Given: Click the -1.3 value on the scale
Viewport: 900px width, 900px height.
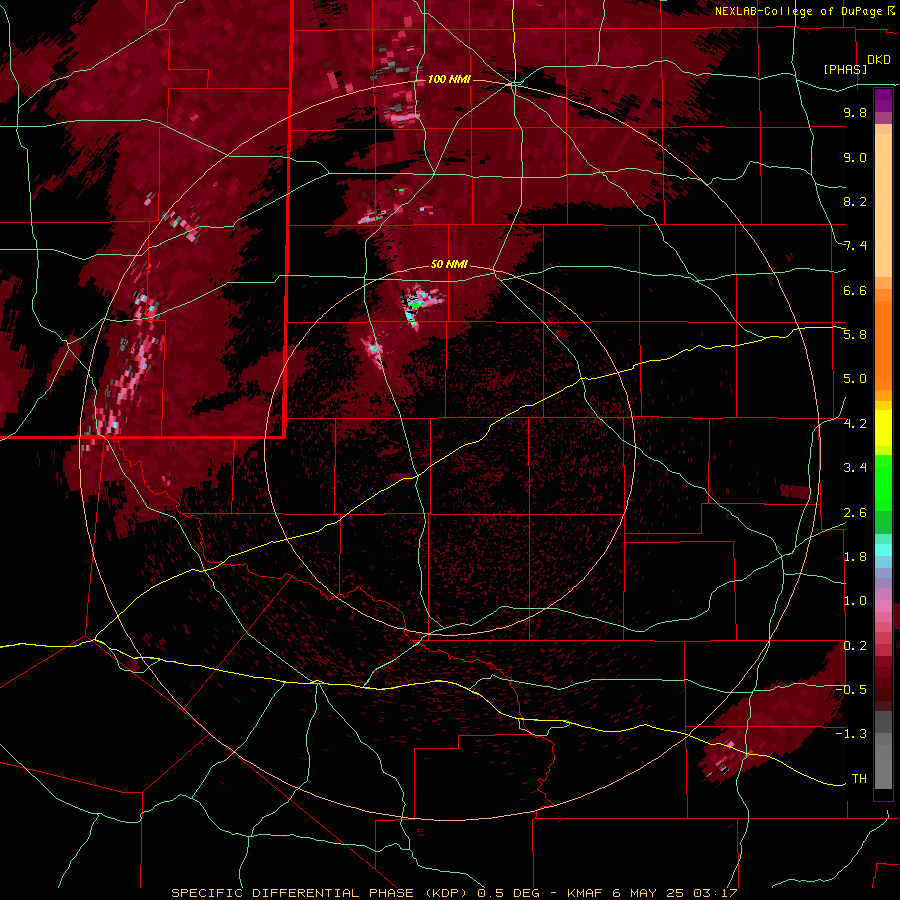Looking at the screenshot, I should [851, 734].
